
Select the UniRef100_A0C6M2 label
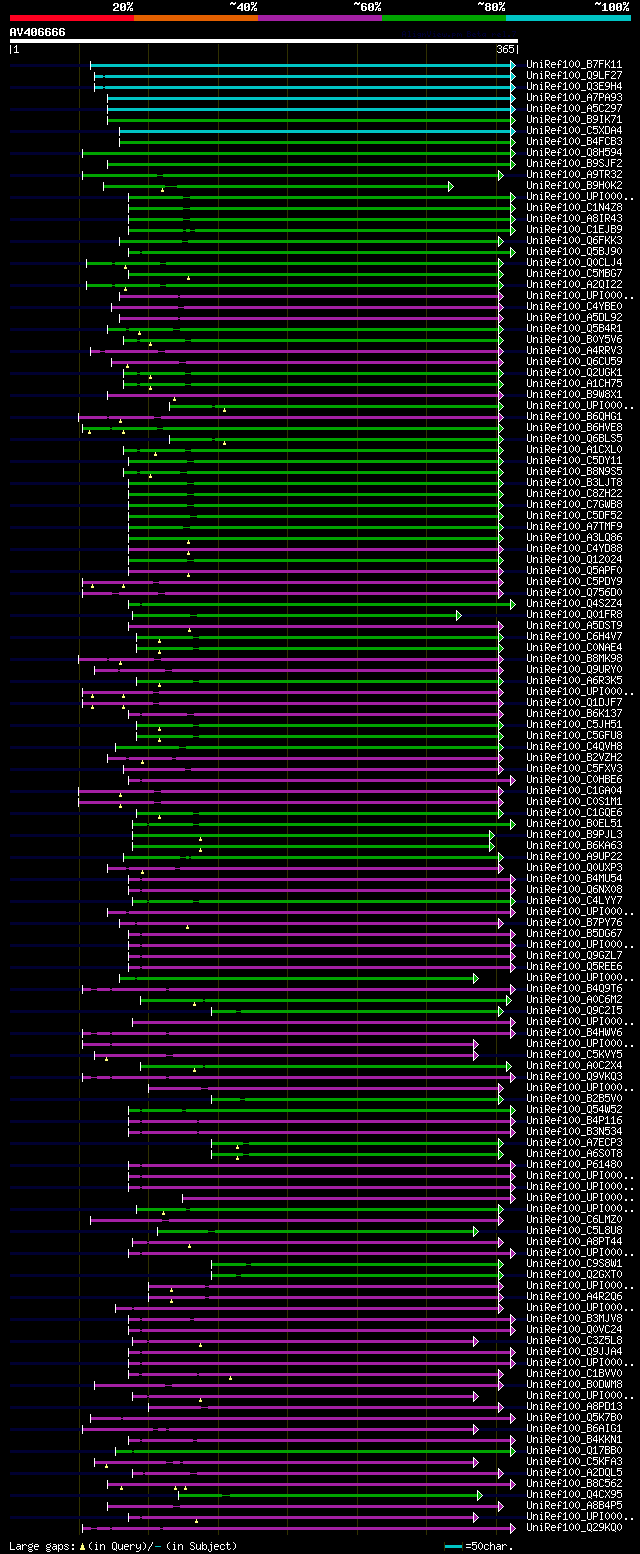click(x=574, y=999)
